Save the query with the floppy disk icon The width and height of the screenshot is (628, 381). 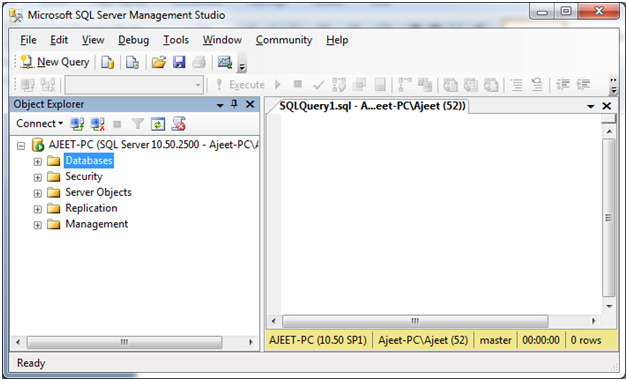click(179, 62)
